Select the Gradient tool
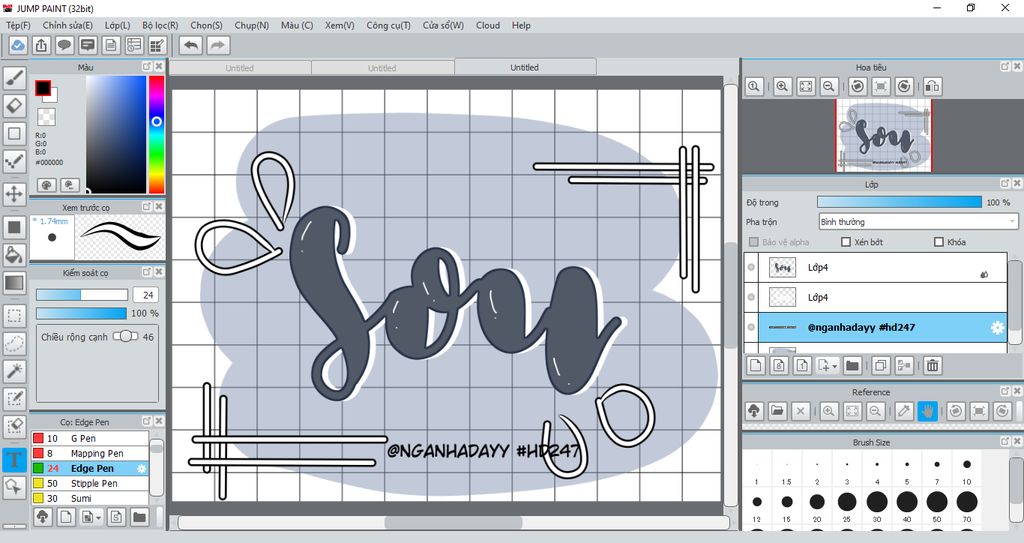The height and width of the screenshot is (543, 1024). [x=14, y=283]
